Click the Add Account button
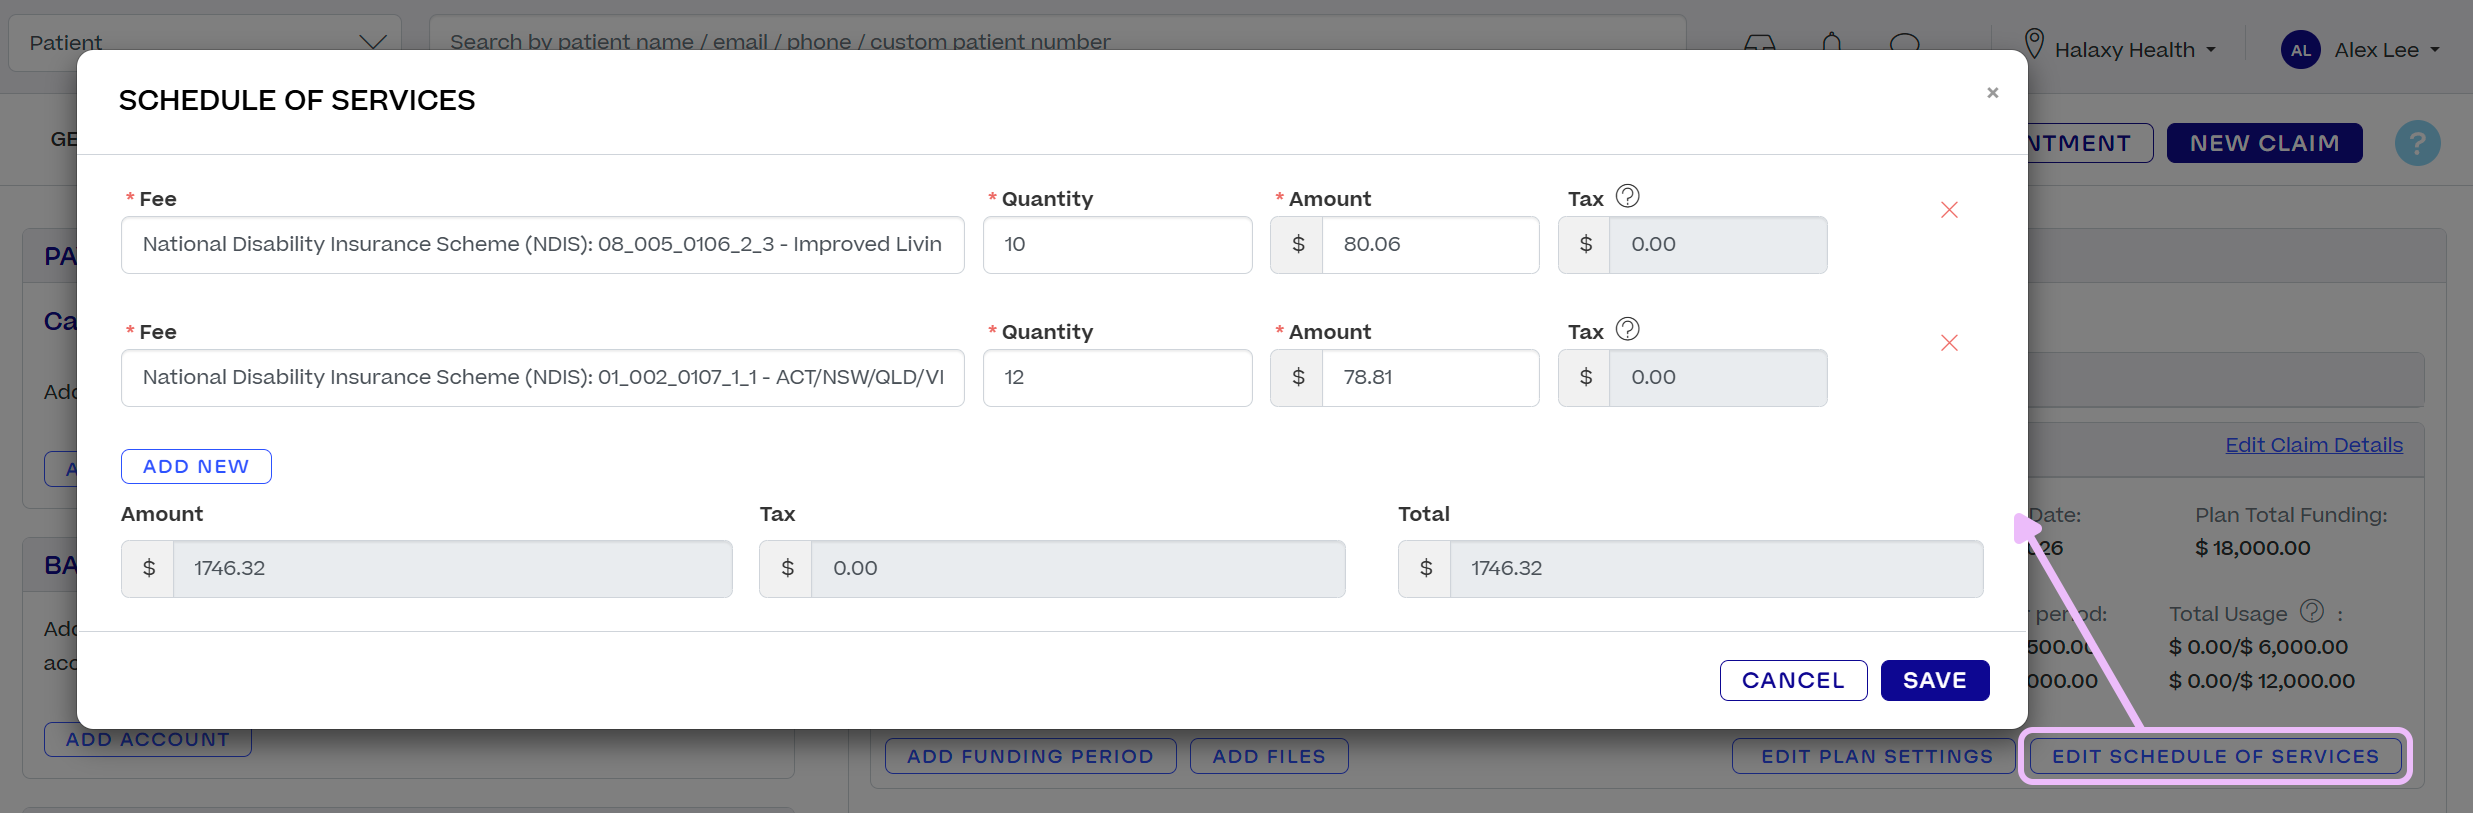 pos(148,740)
